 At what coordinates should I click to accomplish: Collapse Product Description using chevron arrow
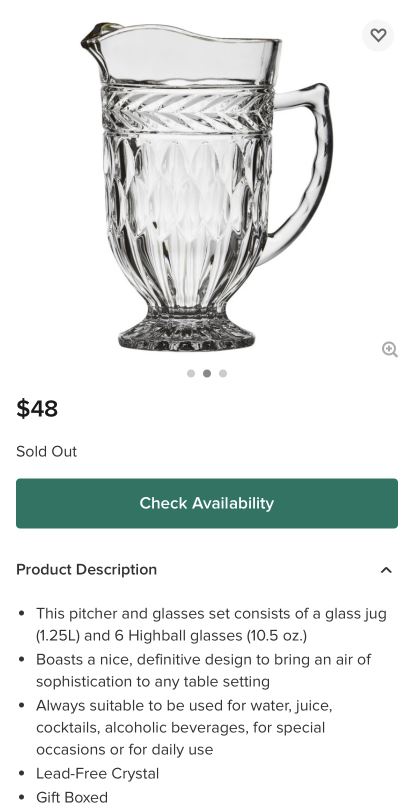[x=386, y=570]
